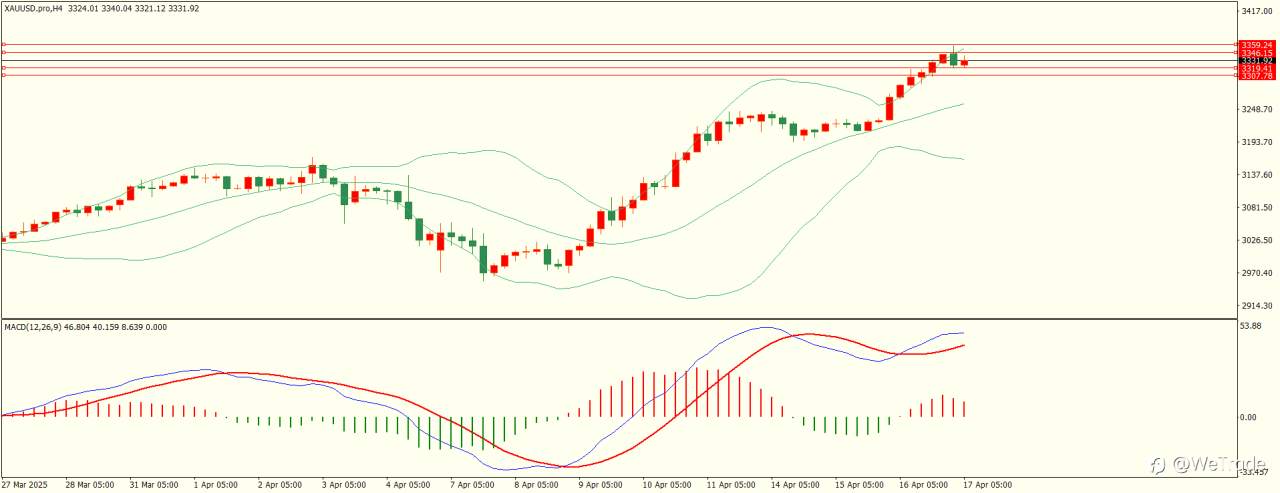This screenshot has height=493, width=1280.
Task: Click the 8 Apr 05:00 time label
Action: pyautogui.click(x=536, y=484)
